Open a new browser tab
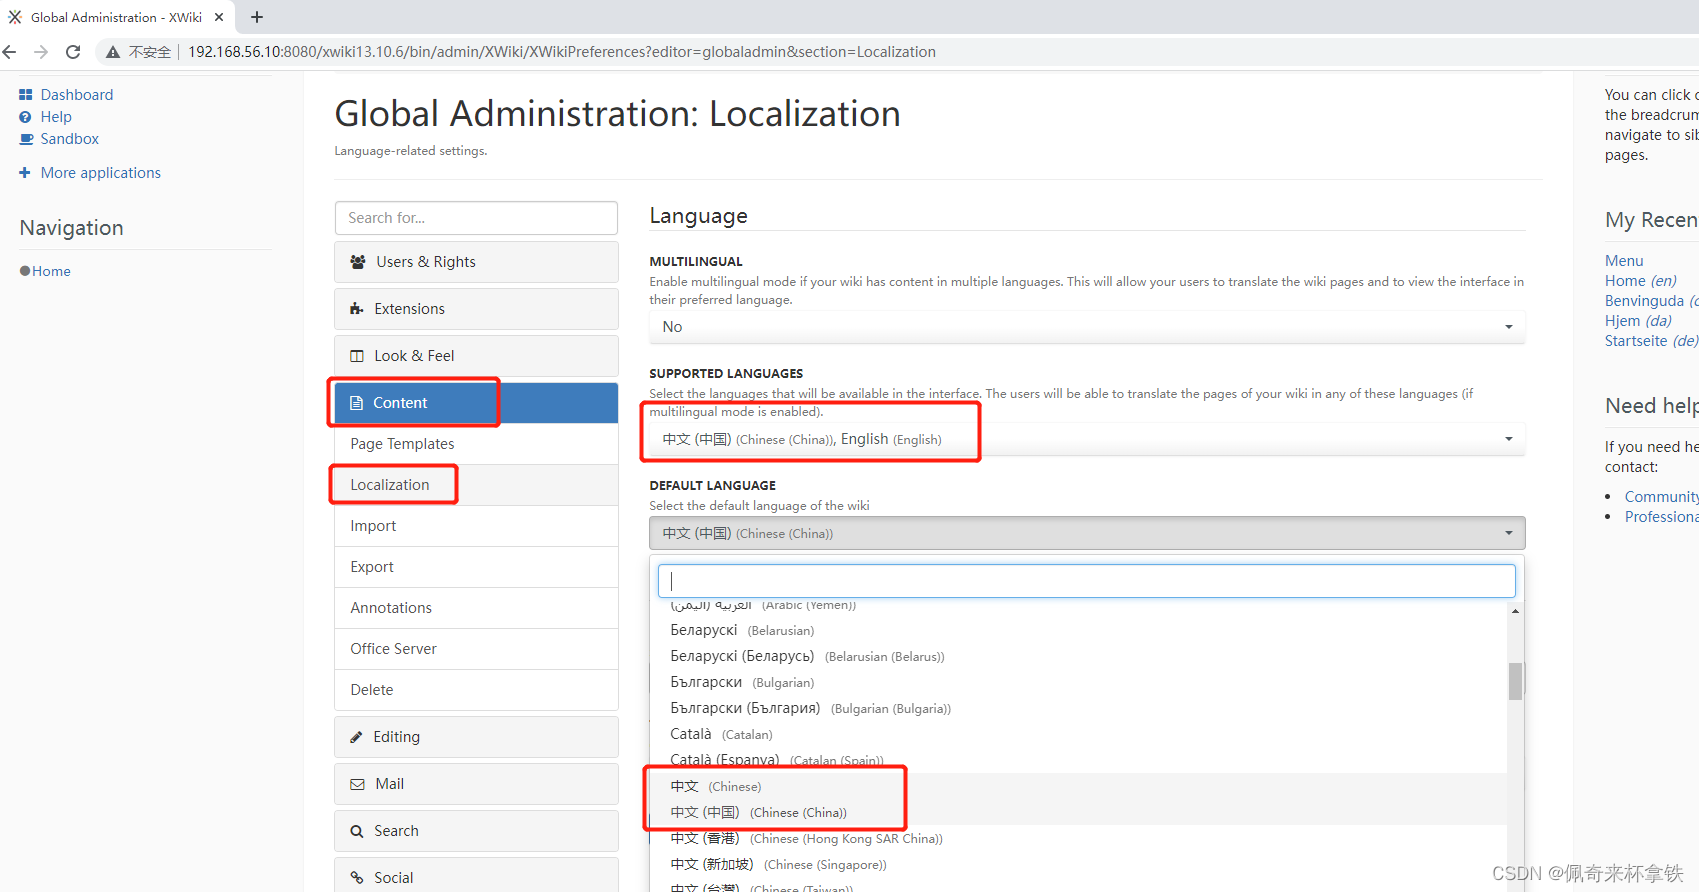The width and height of the screenshot is (1699, 892). (257, 17)
